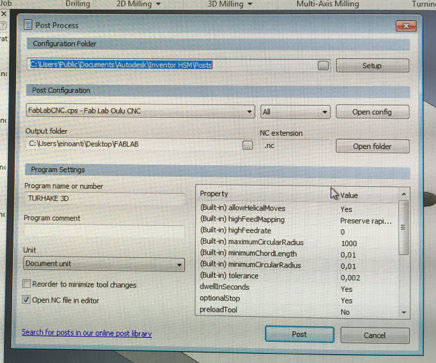Viewport: 436px width, 363px height.
Task: Select the allowHelicalMoves property row
Action: tap(298, 209)
